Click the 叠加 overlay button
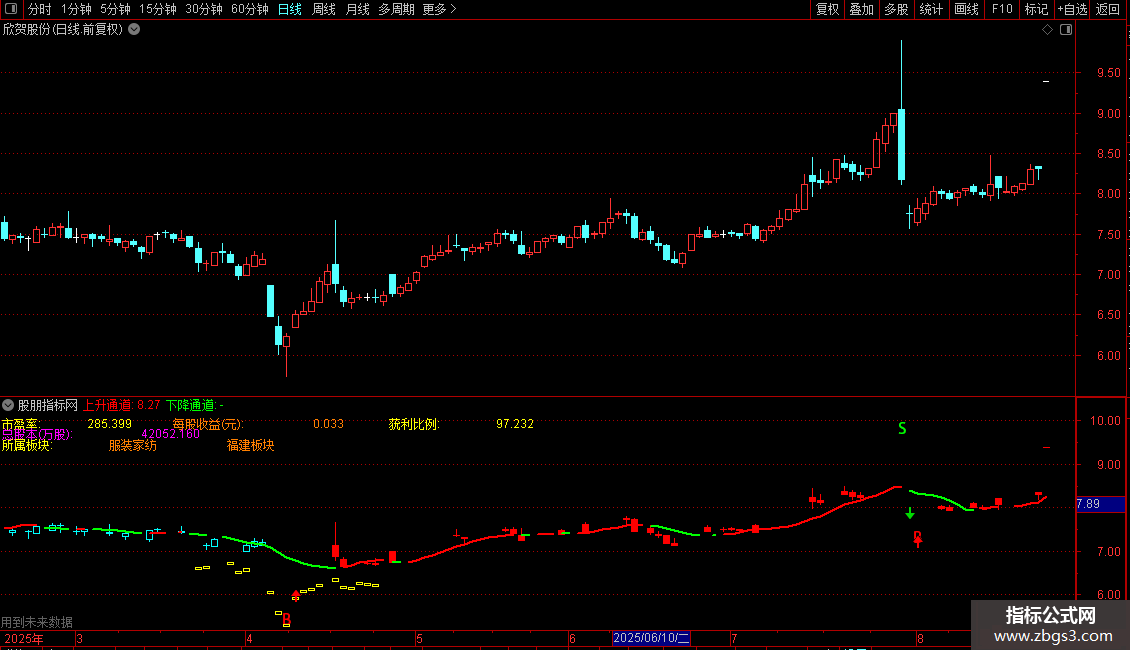1130x650 pixels. tap(861, 9)
